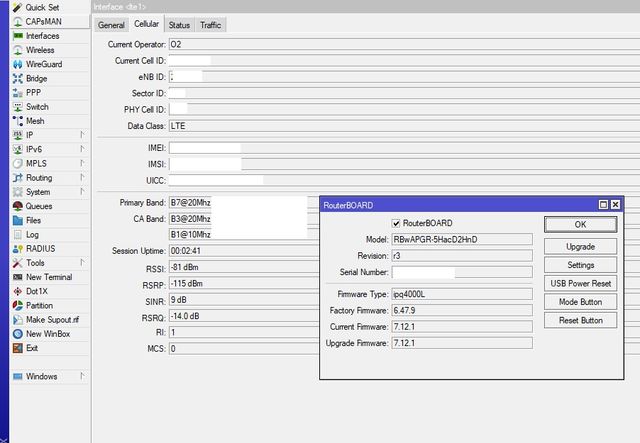Open the Mesh menu icon
The image size is (640, 443).
[18, 121]
